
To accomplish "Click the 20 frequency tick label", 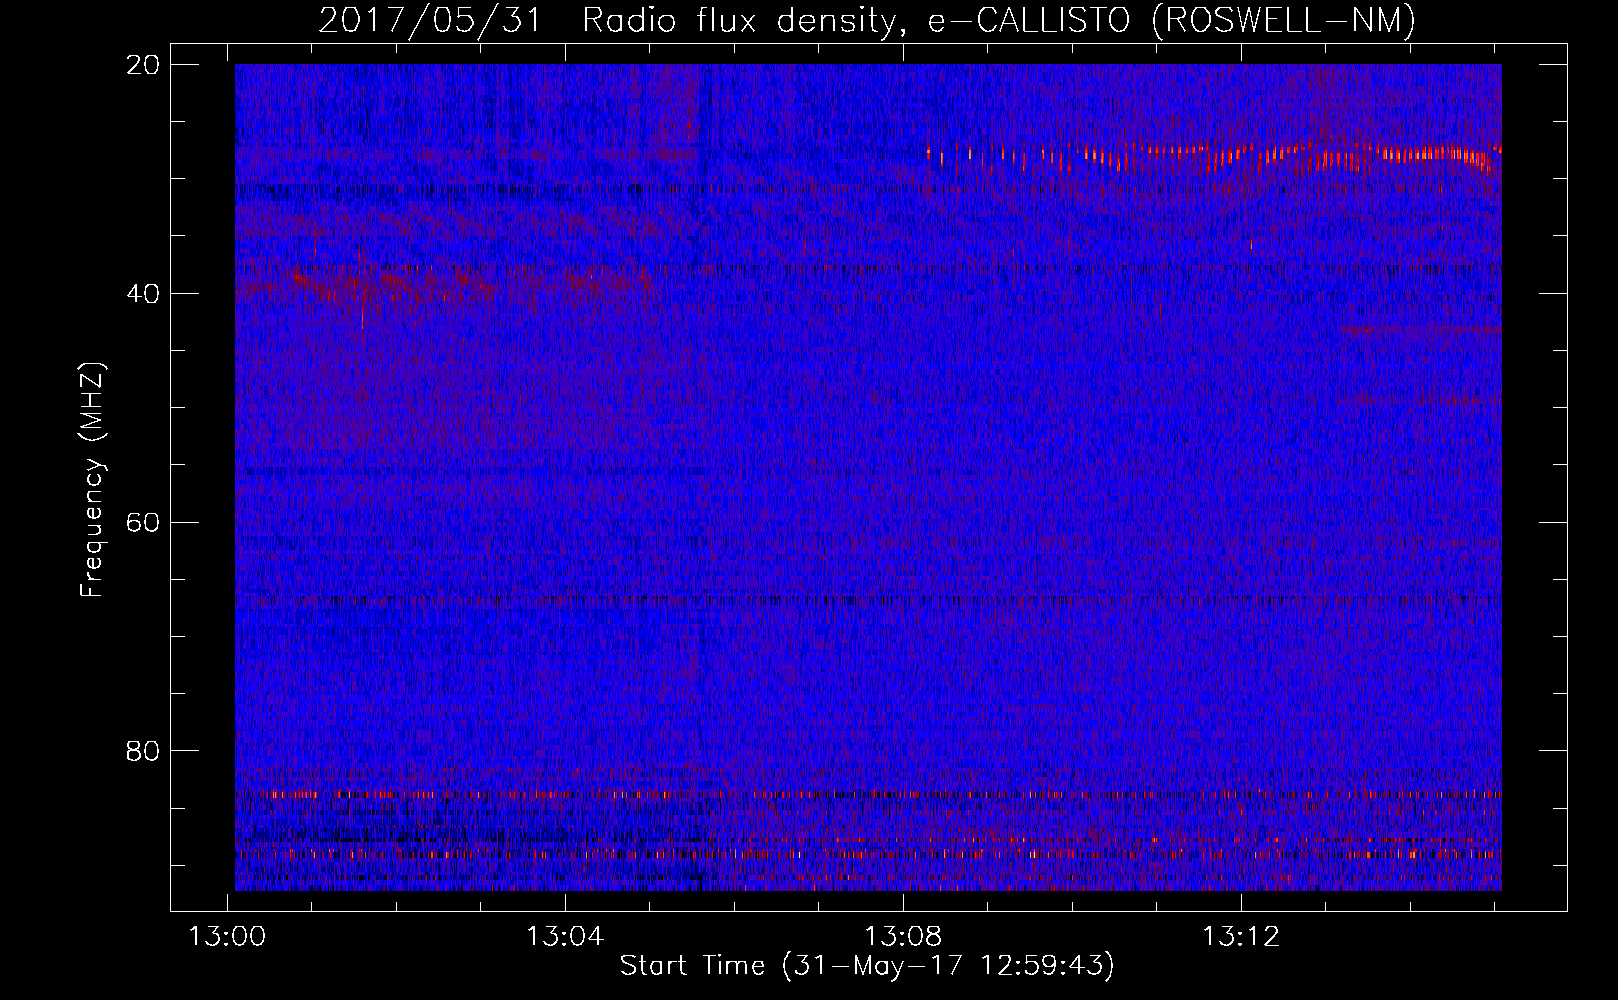I will coord(143,65).
